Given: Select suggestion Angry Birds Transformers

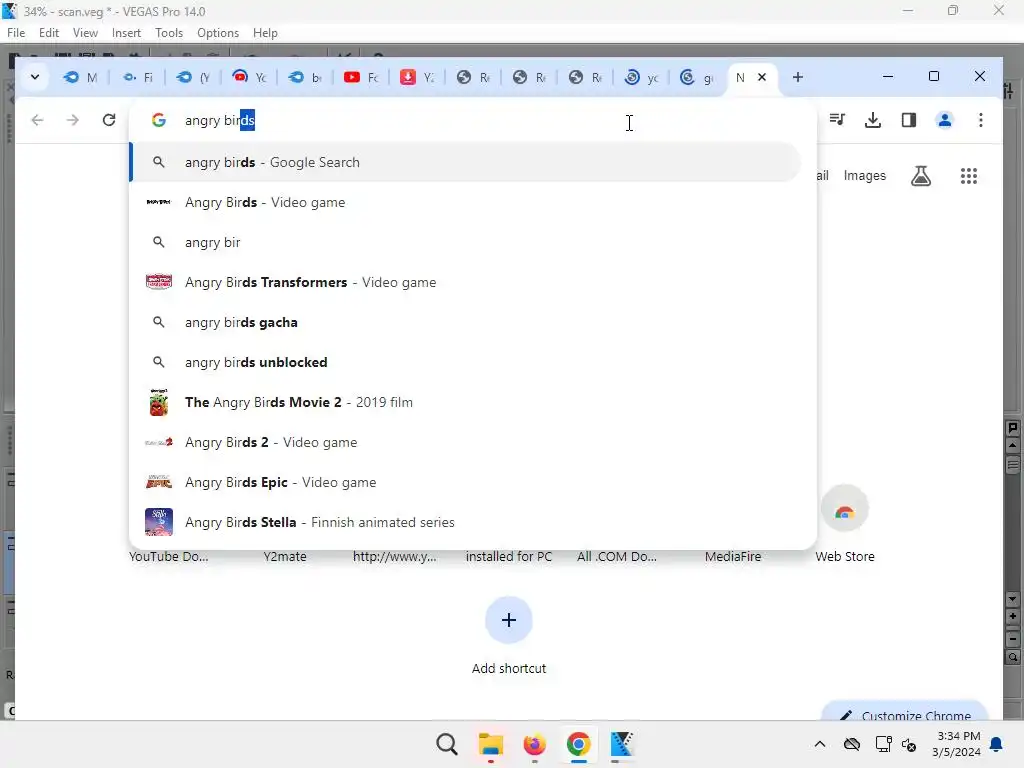Looking at the screenshot, I should (x=465, y=282).
